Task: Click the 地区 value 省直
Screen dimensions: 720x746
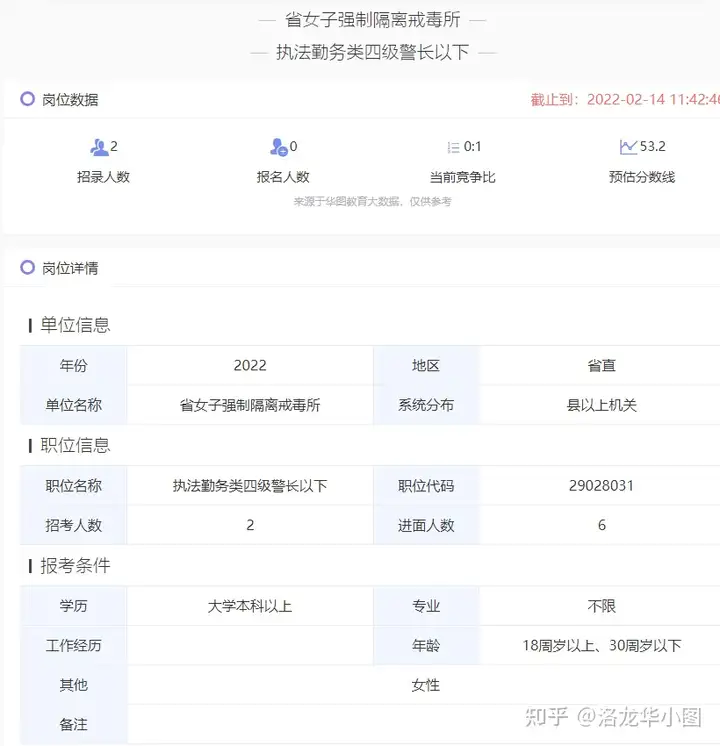Action: [x=602, y=365]
